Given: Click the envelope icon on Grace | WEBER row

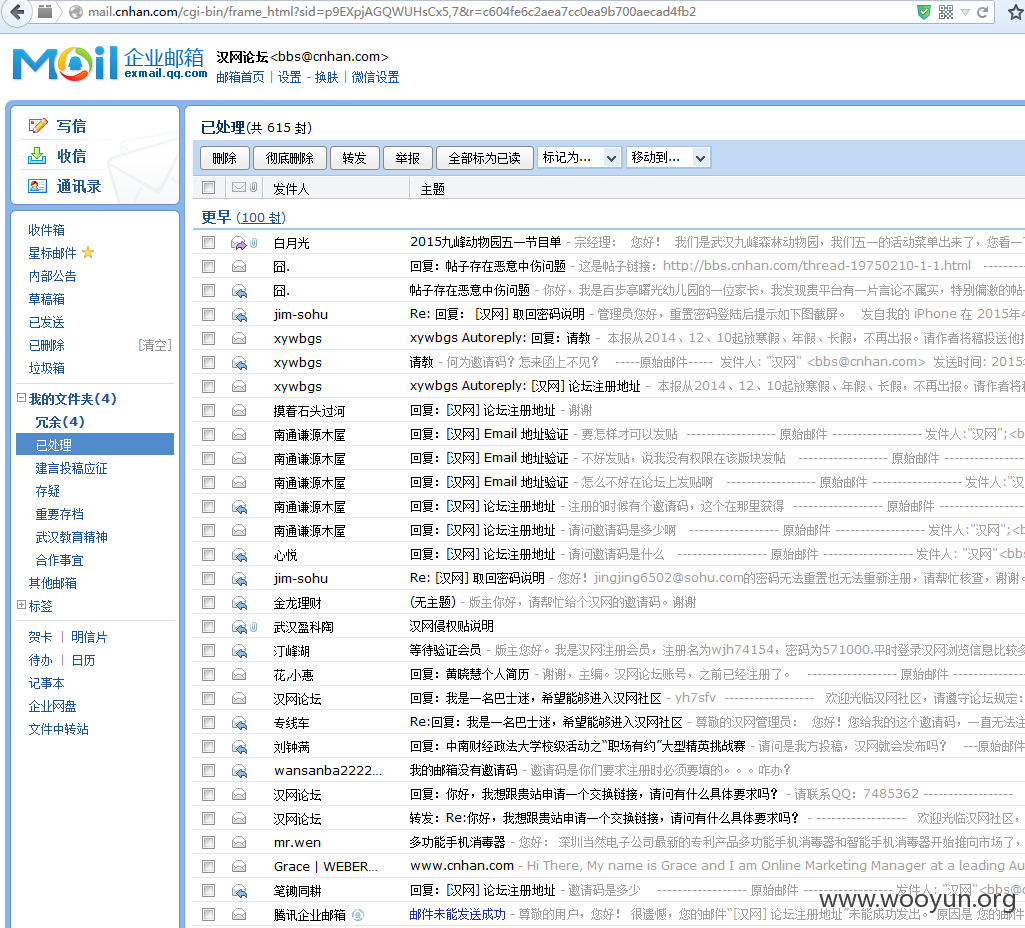Looking at the screenshot, I should [x=239, y=867].
